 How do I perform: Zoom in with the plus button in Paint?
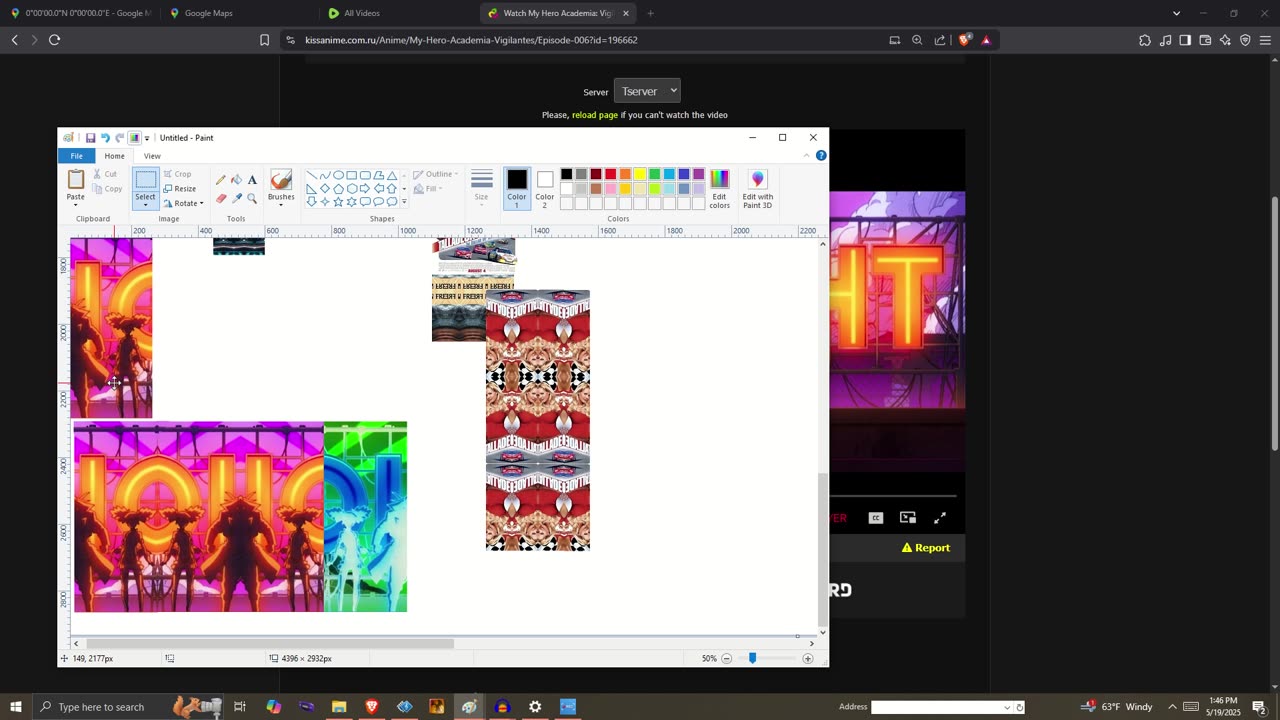808,659
